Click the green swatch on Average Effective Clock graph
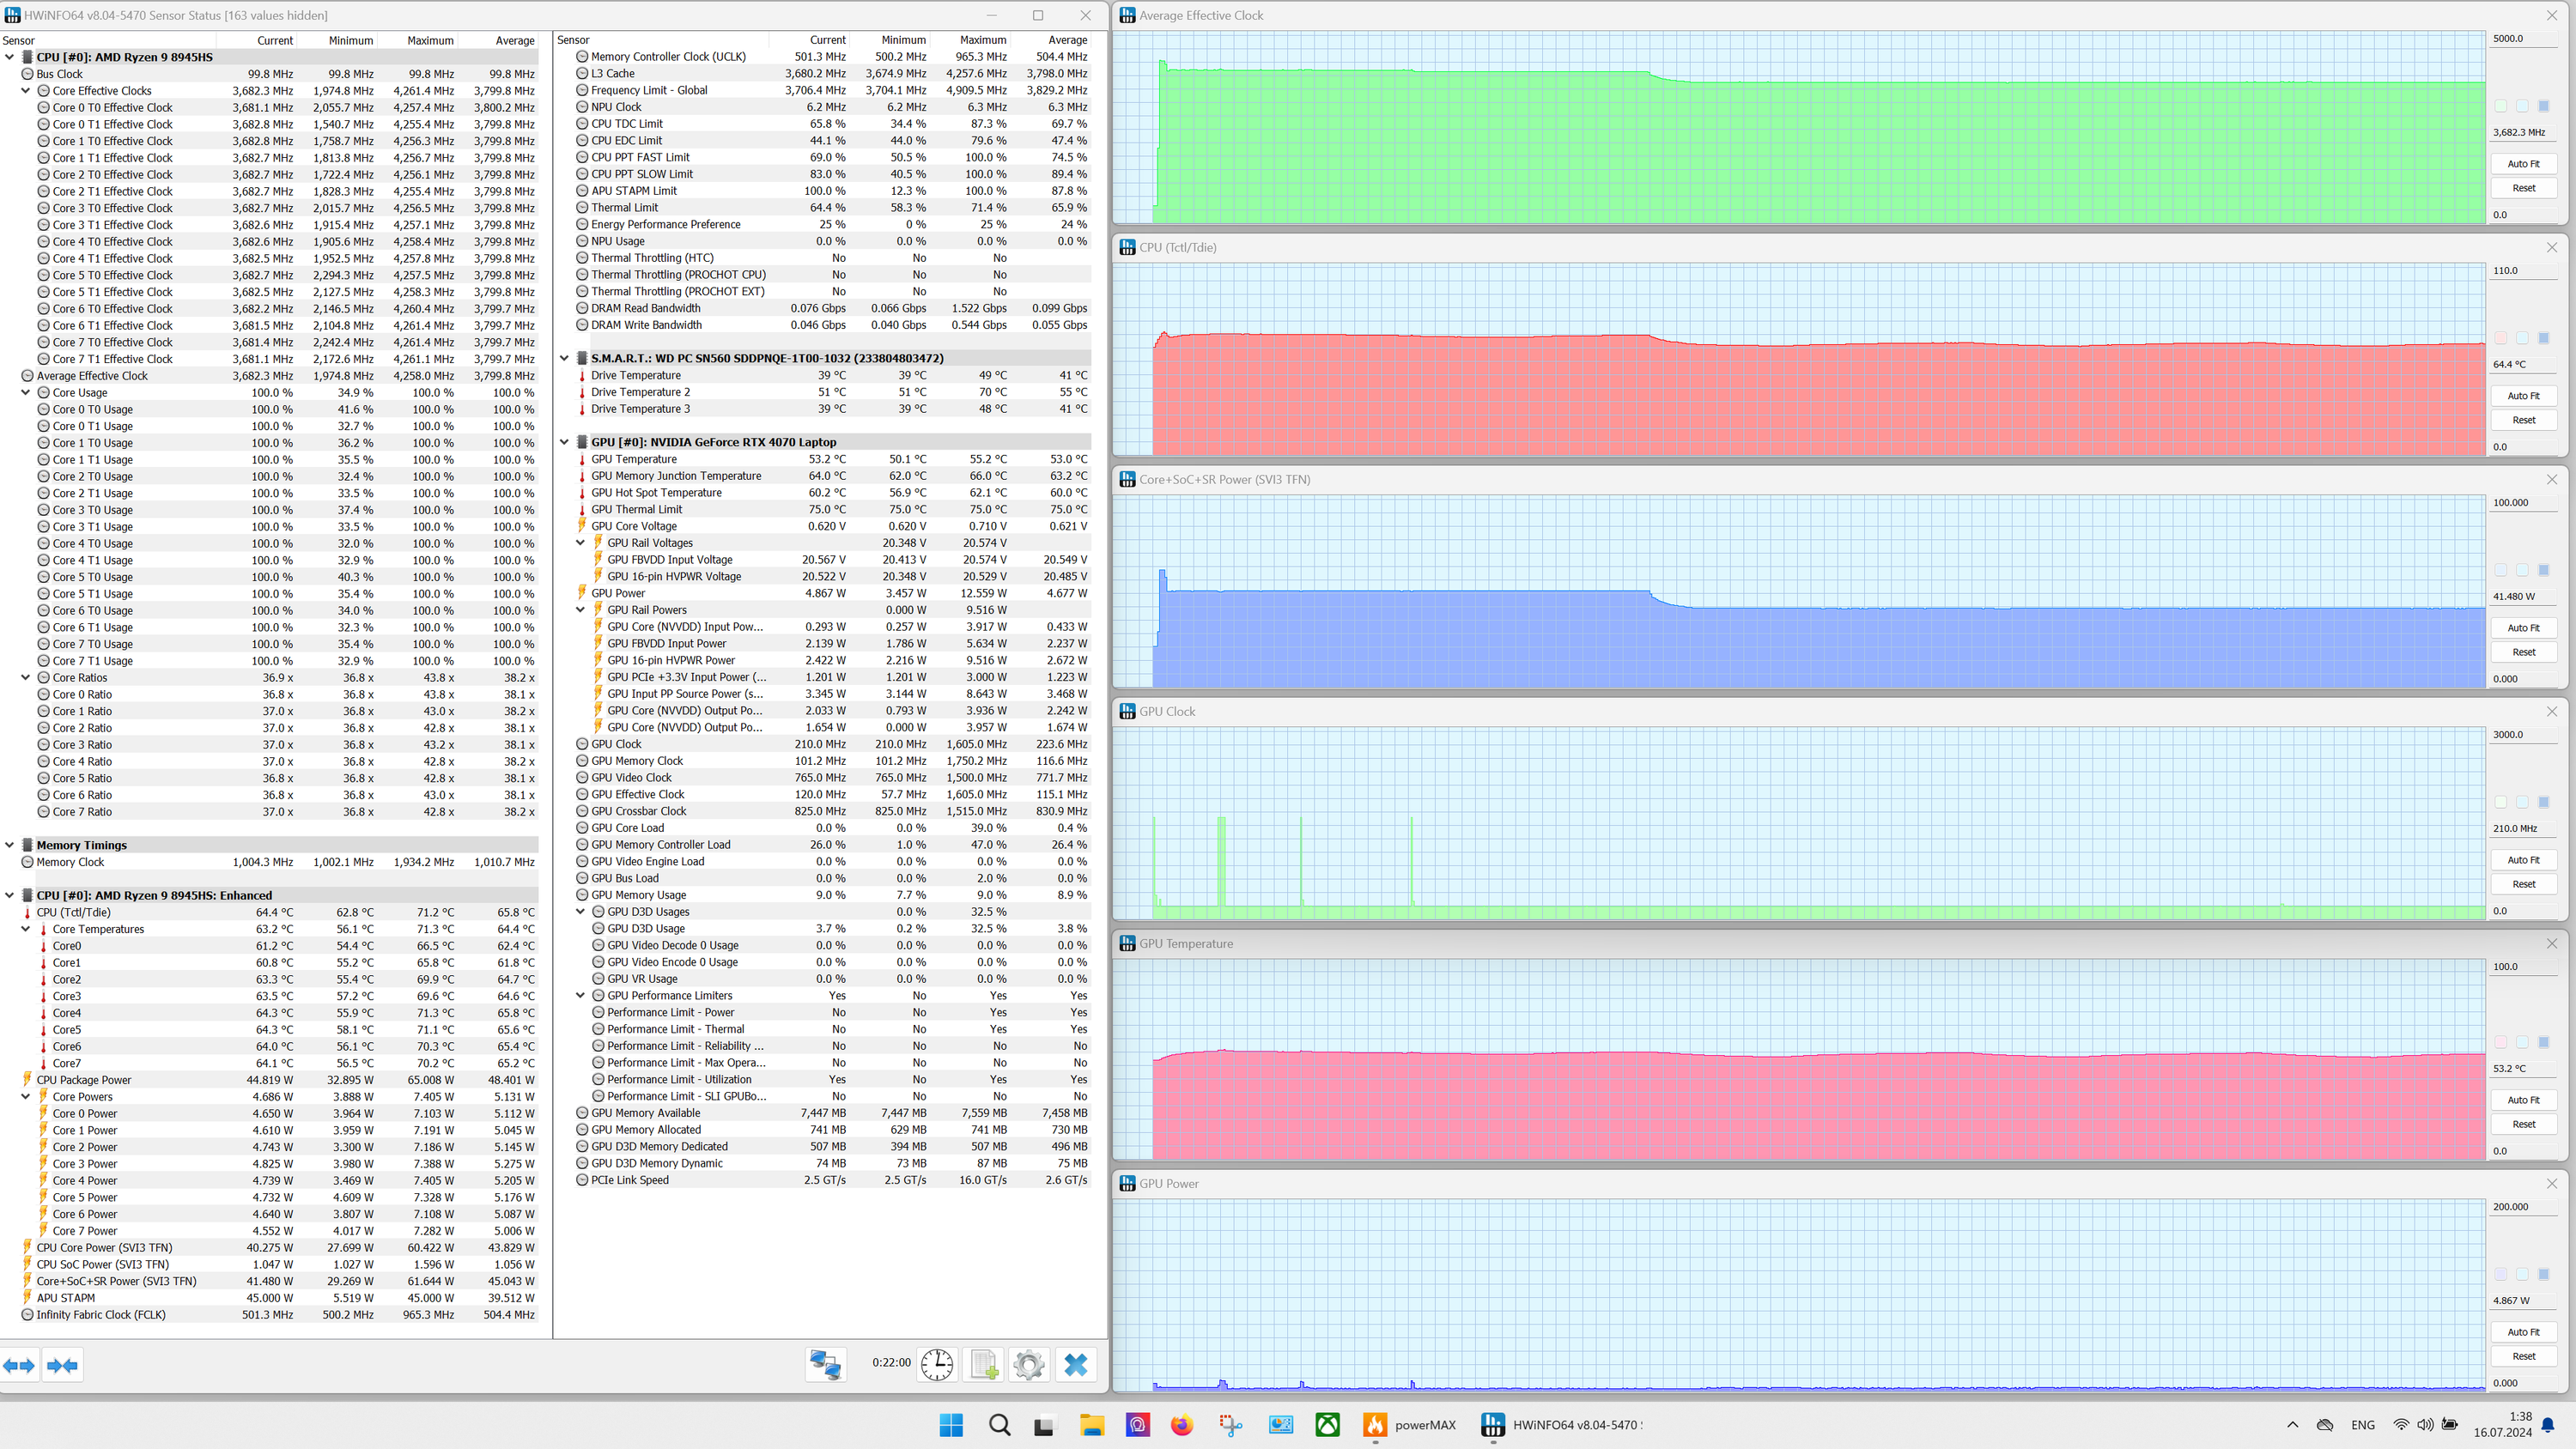The image size is (2576, 1449). [2501, 106]
